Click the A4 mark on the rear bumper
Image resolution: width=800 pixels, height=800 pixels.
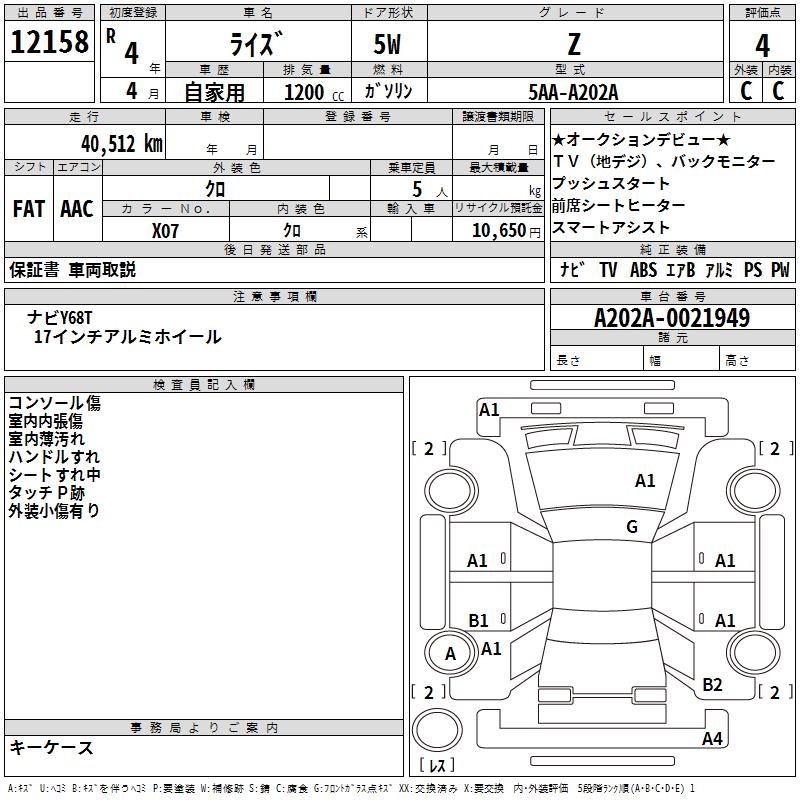pos(712,738)
